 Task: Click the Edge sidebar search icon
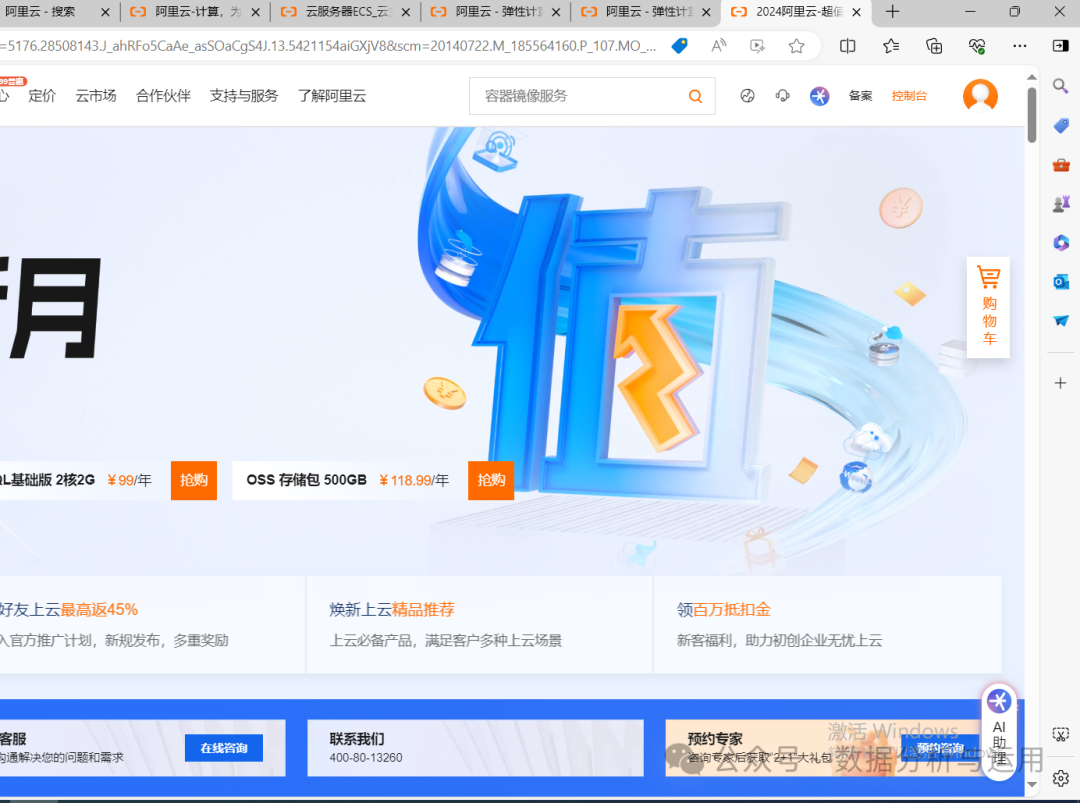click(1061, 86)
